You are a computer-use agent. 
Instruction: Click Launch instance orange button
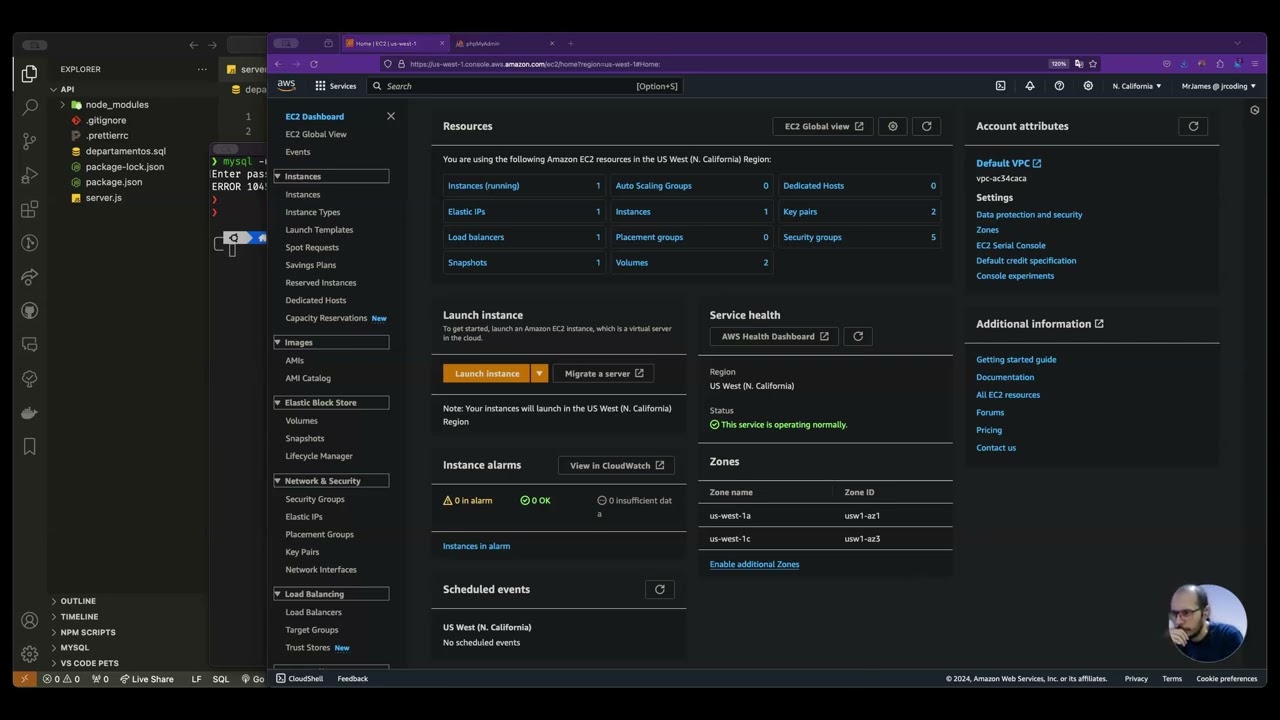tap(487, 373)
